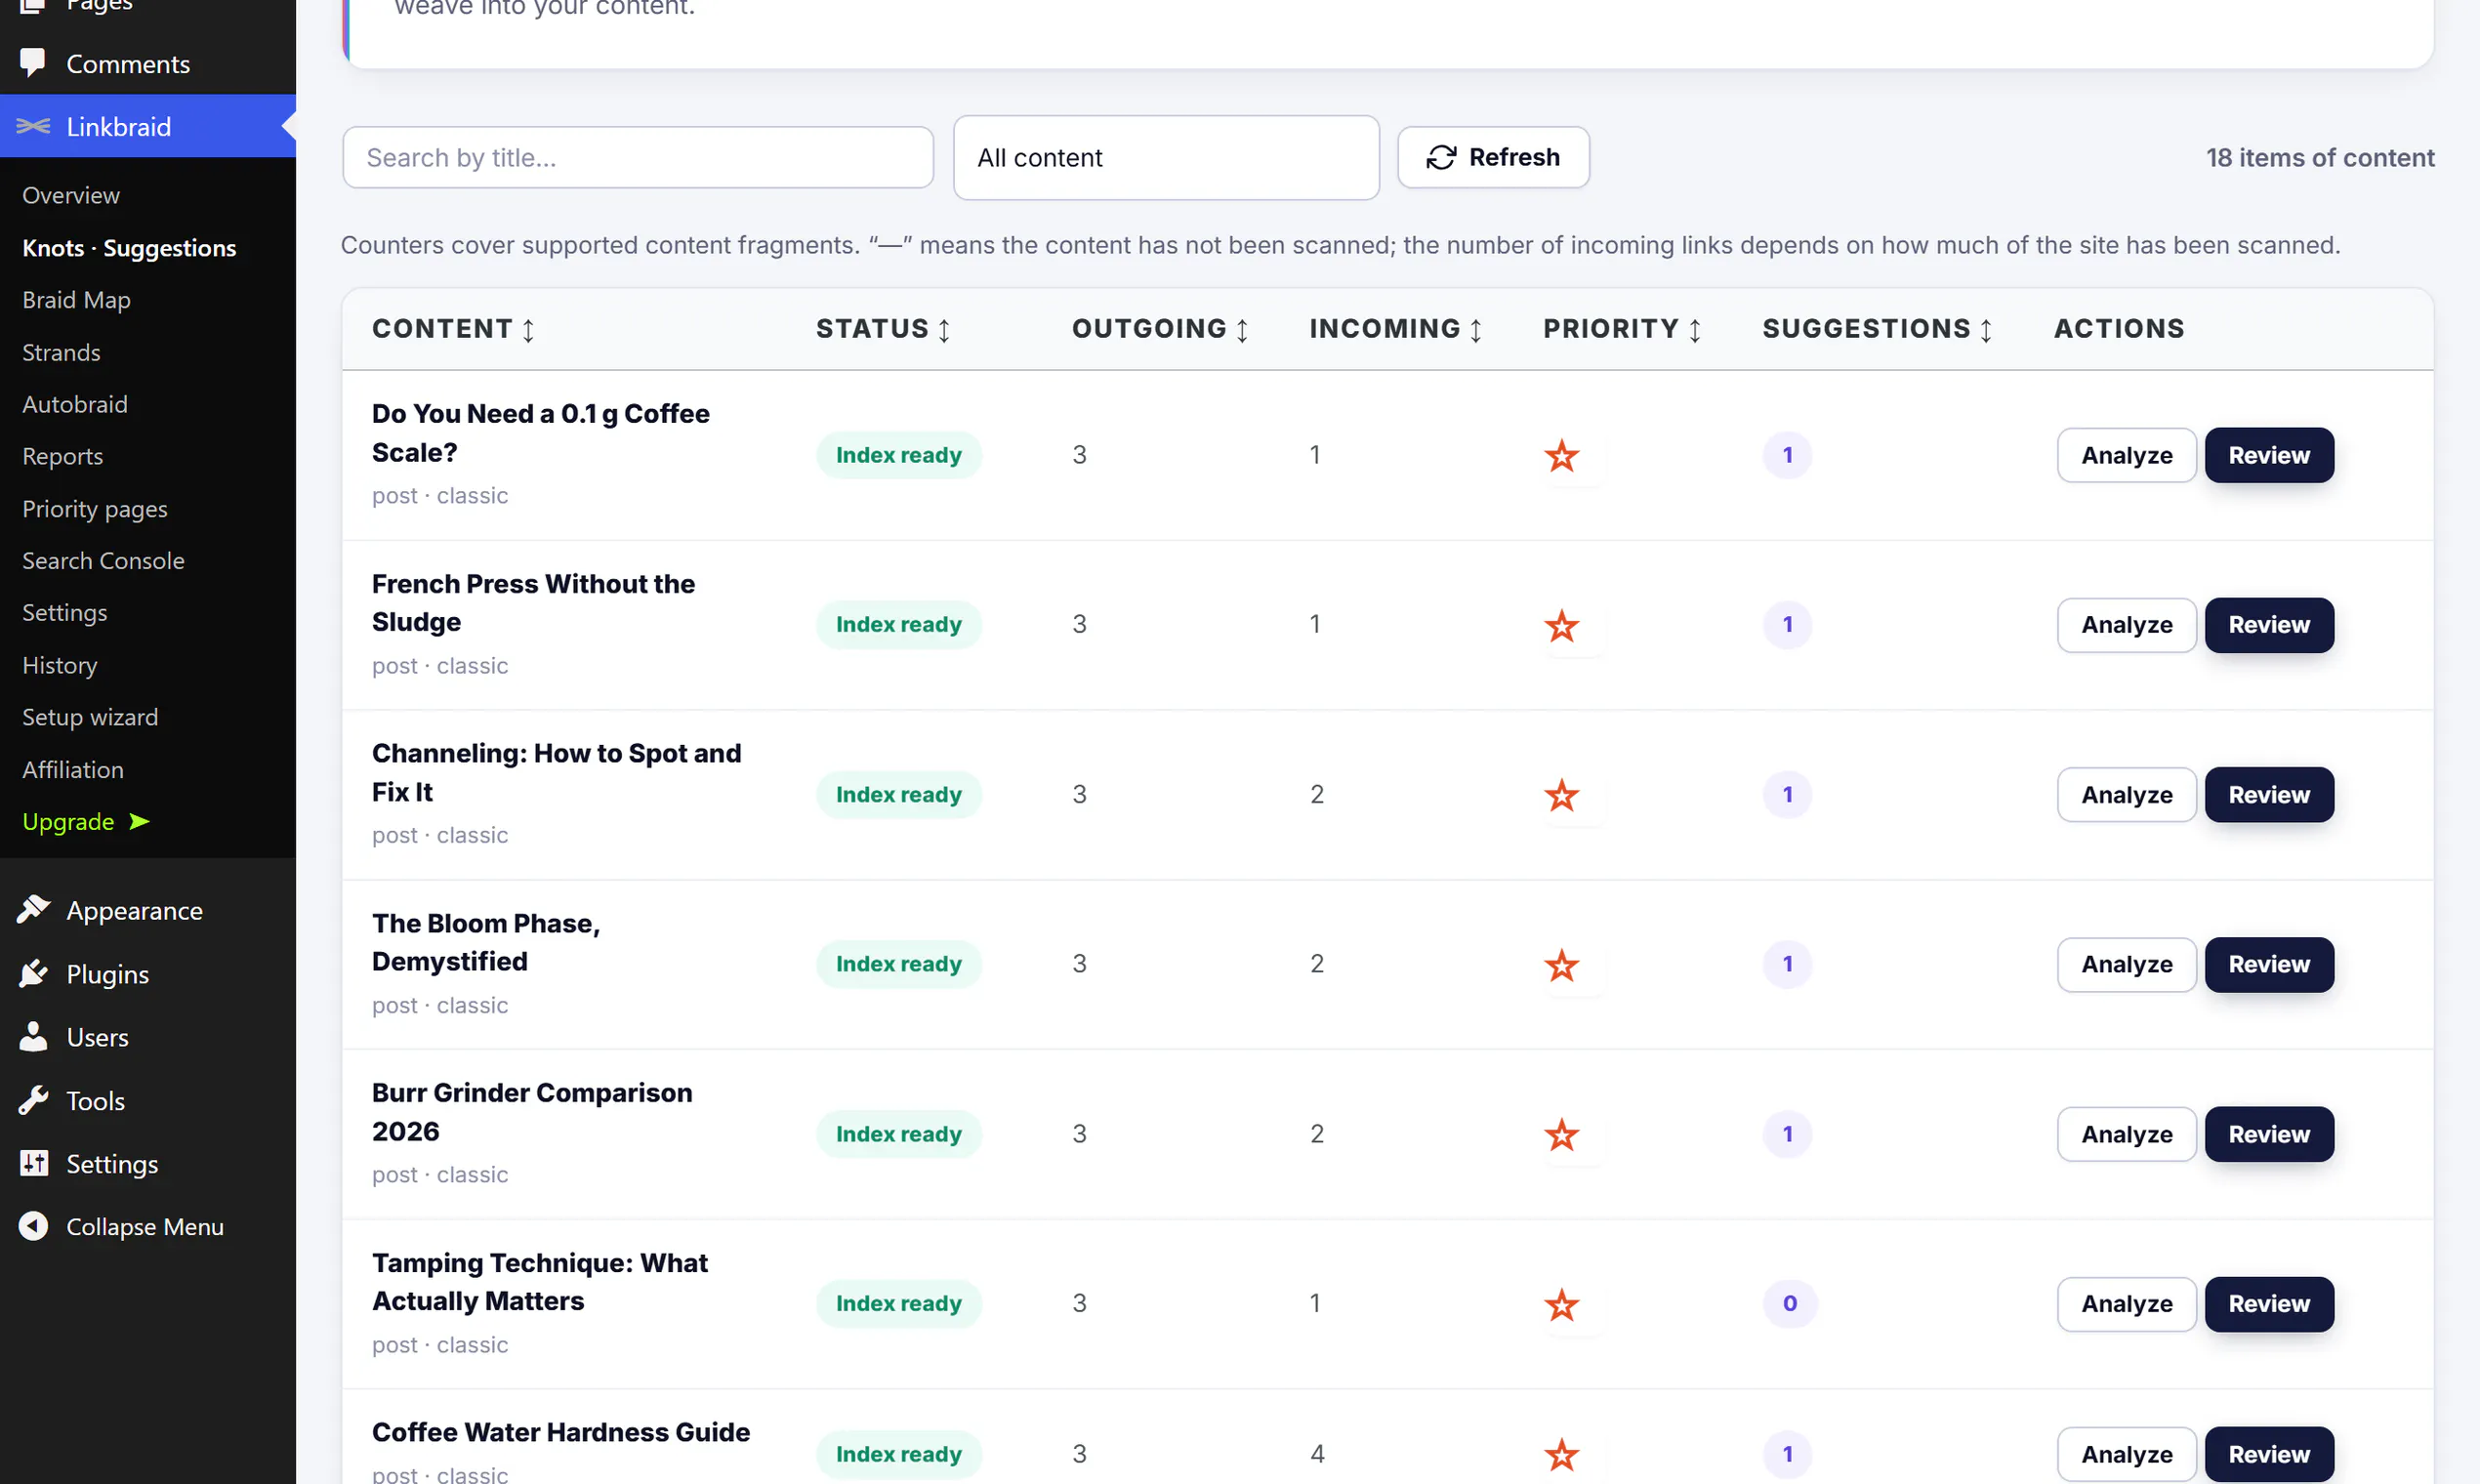Sort table by Priority column
This screenshot has width=2480, height=1484.
coord(1622,329)
